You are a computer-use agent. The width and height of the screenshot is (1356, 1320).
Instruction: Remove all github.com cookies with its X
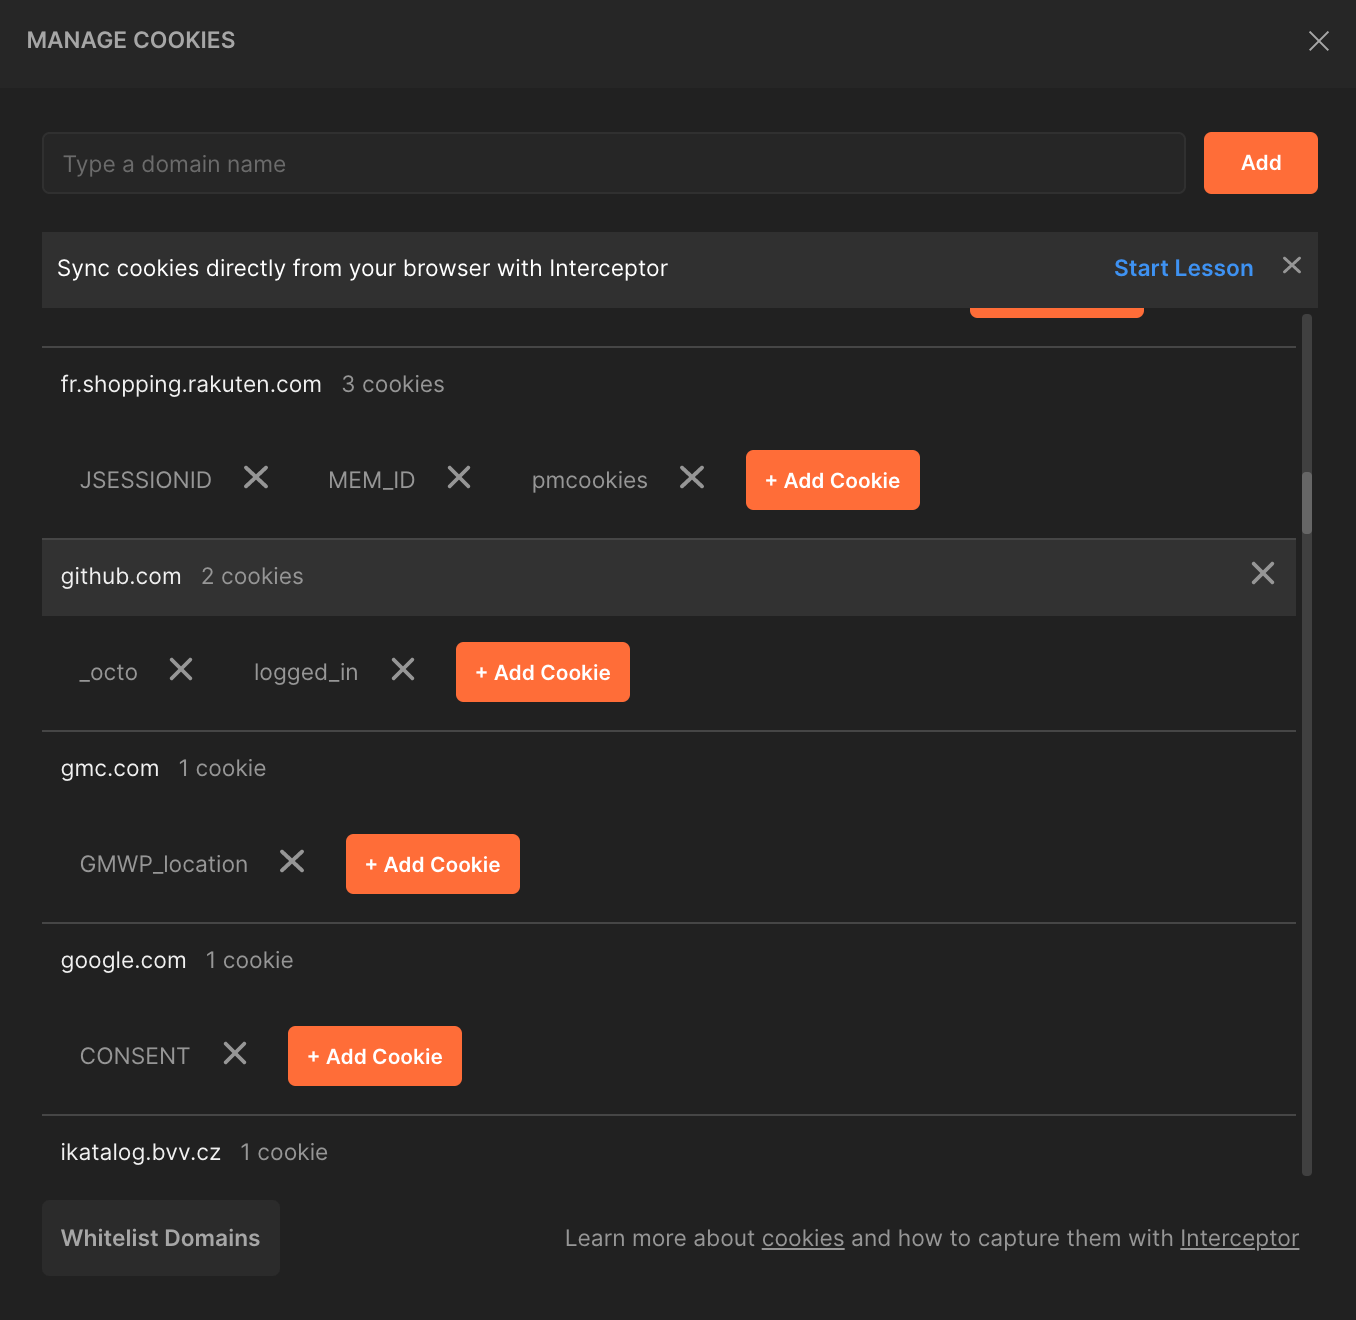click(1263, 573)
